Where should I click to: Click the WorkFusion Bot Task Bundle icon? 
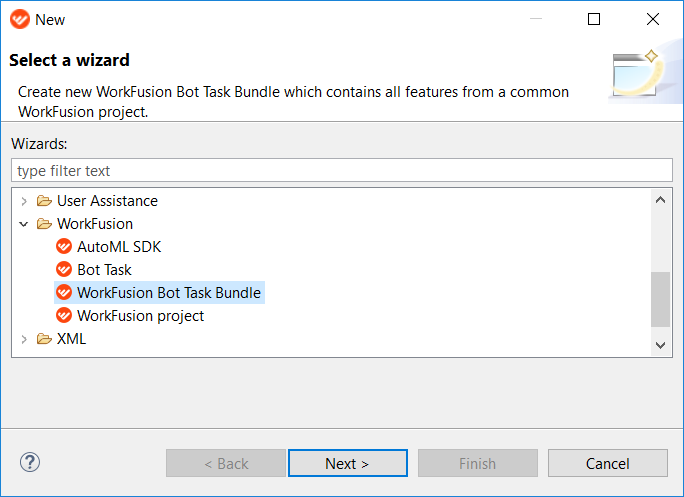pyautogui.click(x=64, y=292)
